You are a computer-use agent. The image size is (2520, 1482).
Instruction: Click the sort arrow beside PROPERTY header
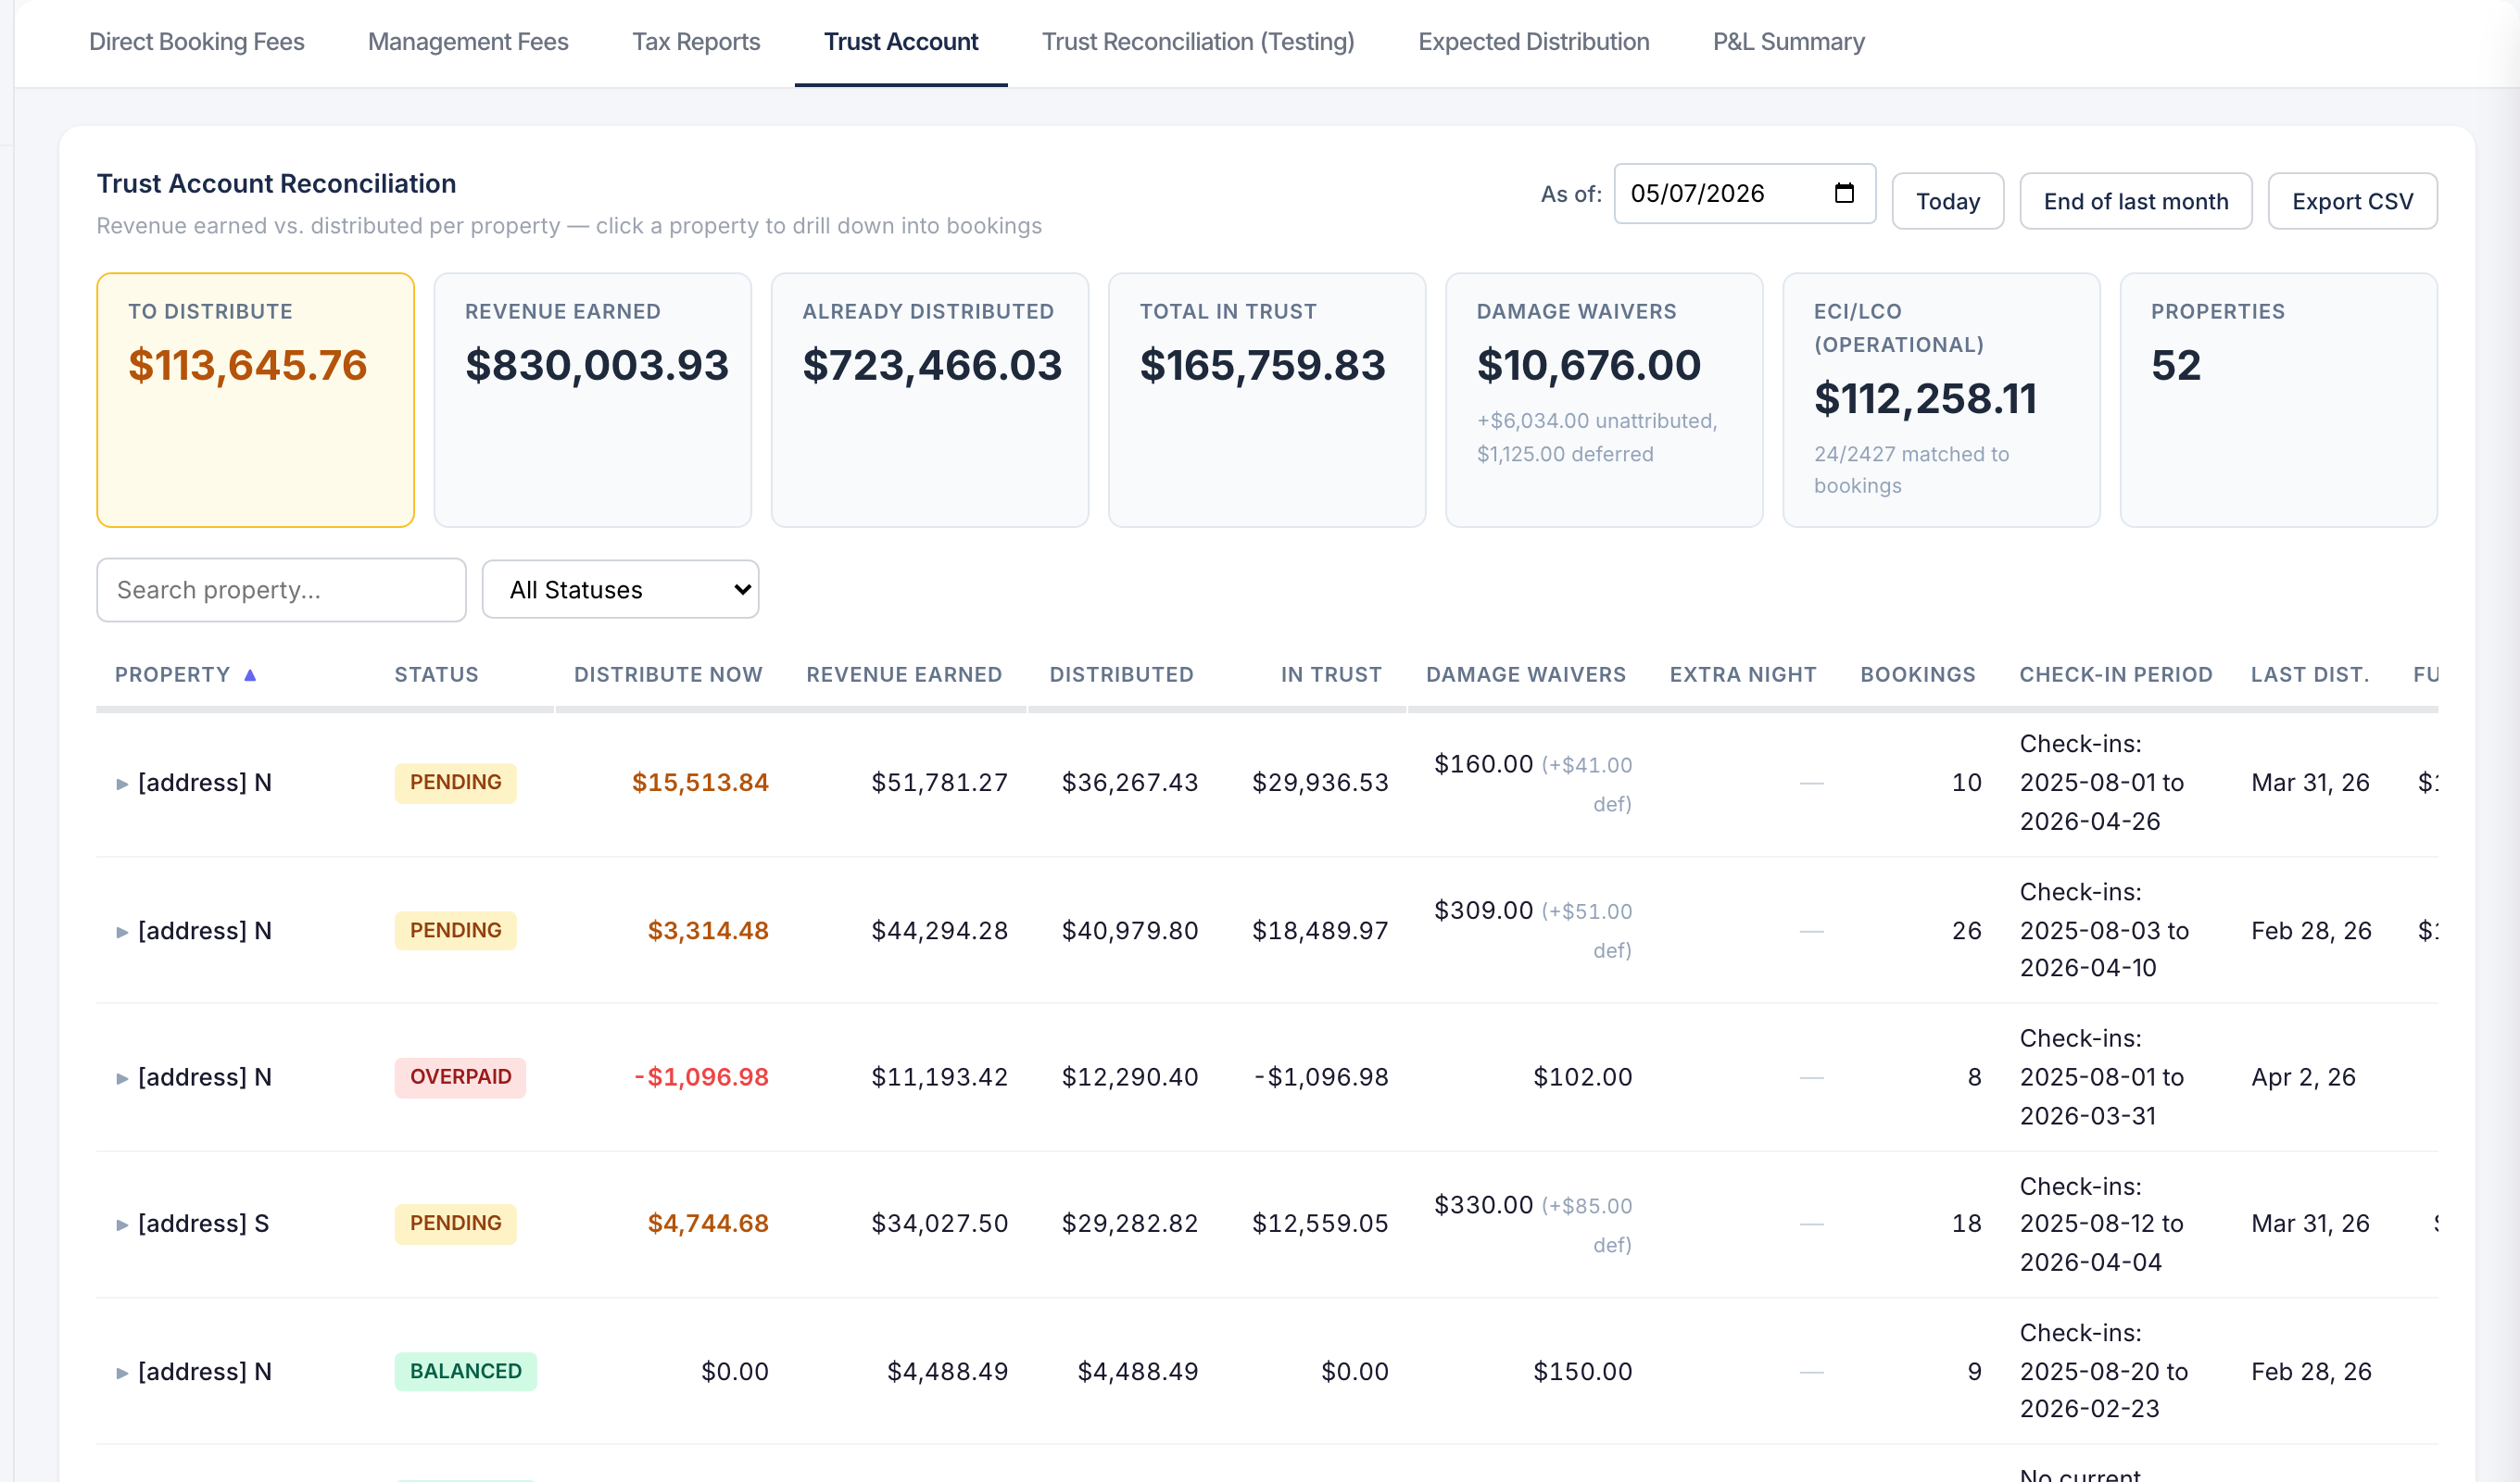pyautogui.click(x=250, y=675)
